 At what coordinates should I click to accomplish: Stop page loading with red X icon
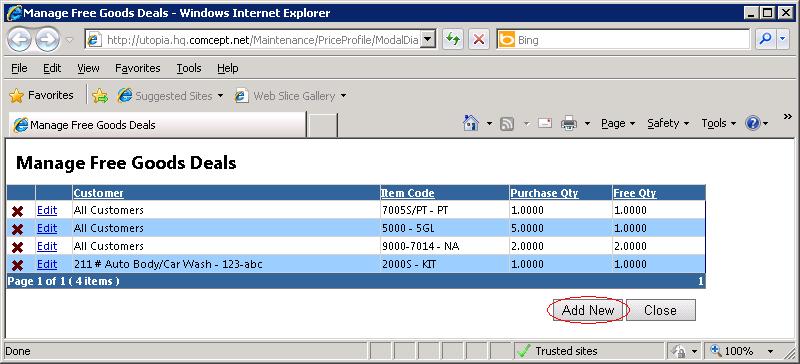pos(479,39)
